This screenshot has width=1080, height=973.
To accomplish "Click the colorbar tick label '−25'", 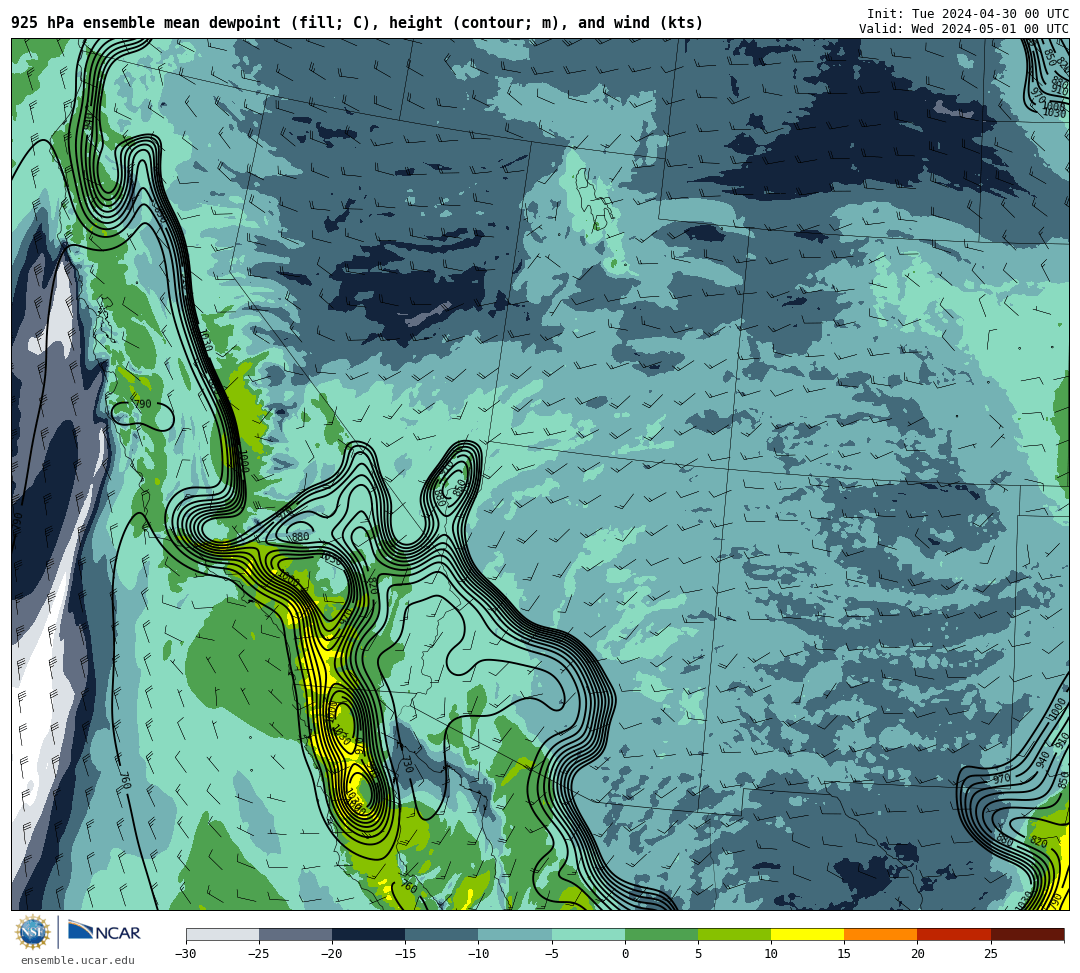I will tap(259, 954).
